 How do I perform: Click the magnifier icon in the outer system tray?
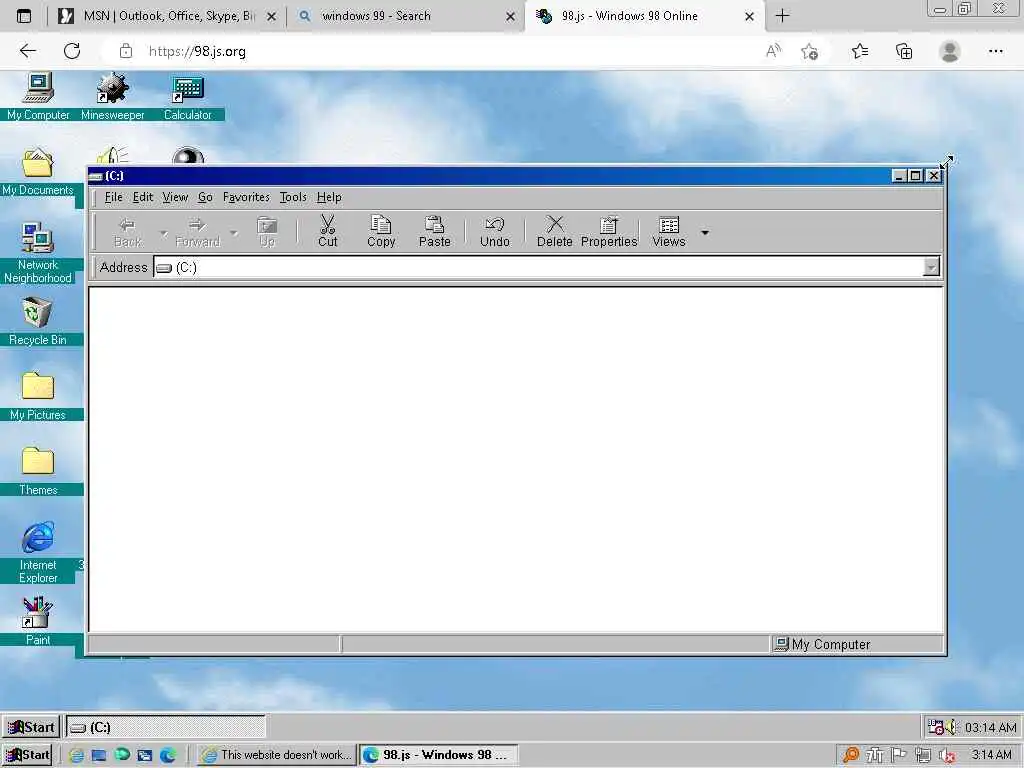850,755
